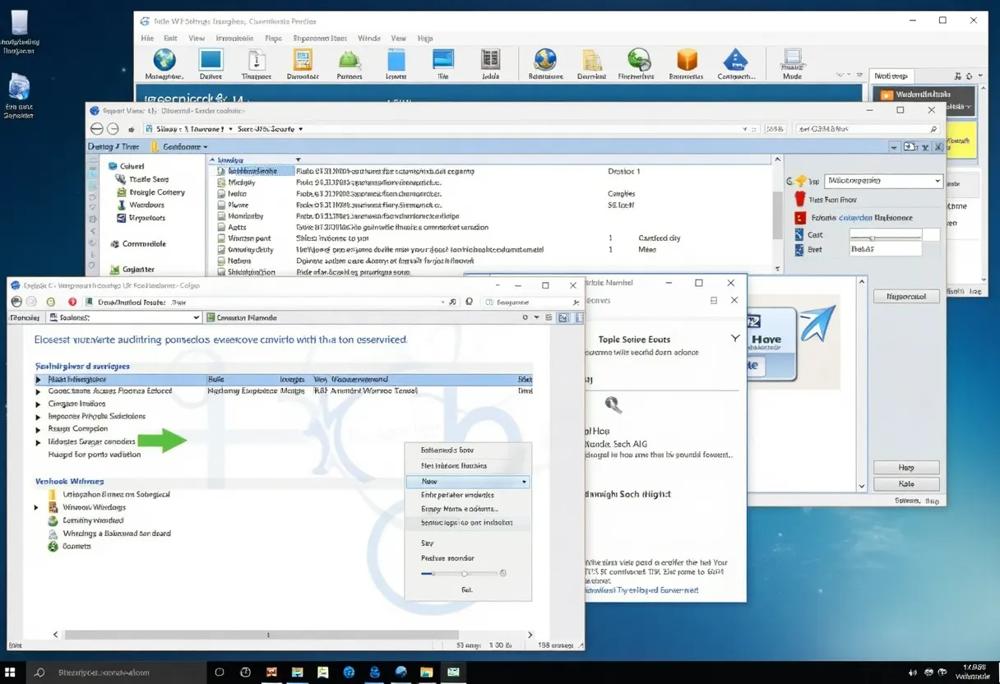Select the 'Weodoors' tree item in middle window
Image resolution: width=1000 pixels, height=684 pixels.
(x=140, y=205)
